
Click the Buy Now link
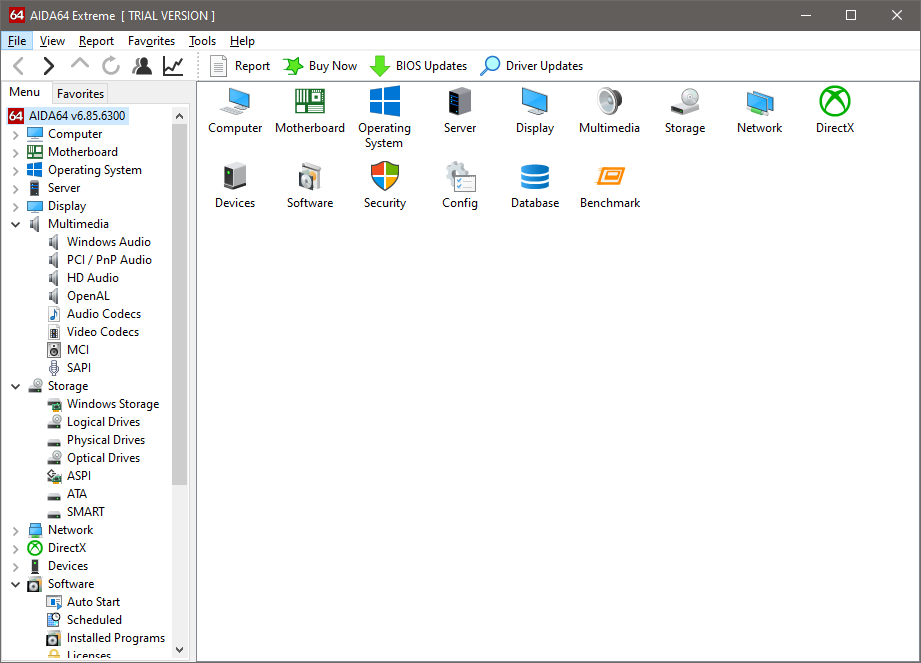(x=330, y=65)
